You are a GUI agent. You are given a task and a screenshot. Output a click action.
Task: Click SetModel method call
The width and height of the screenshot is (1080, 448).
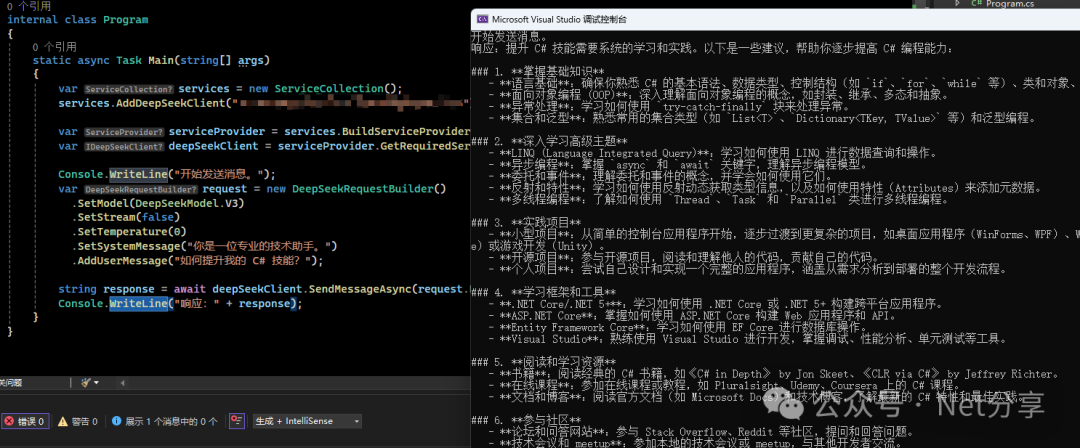pos(103,203)
